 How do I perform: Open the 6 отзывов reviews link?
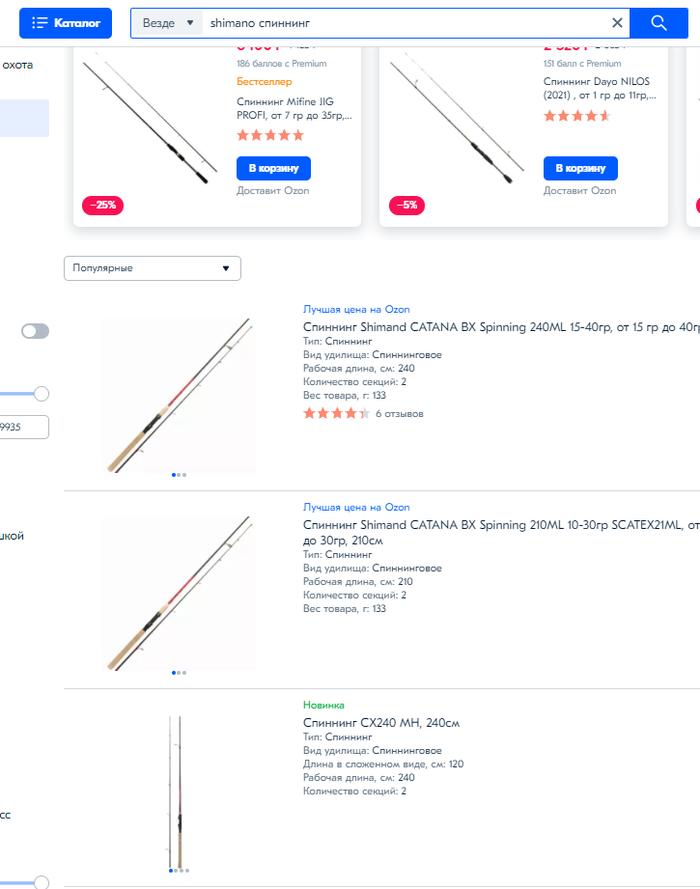pos(399,414)
